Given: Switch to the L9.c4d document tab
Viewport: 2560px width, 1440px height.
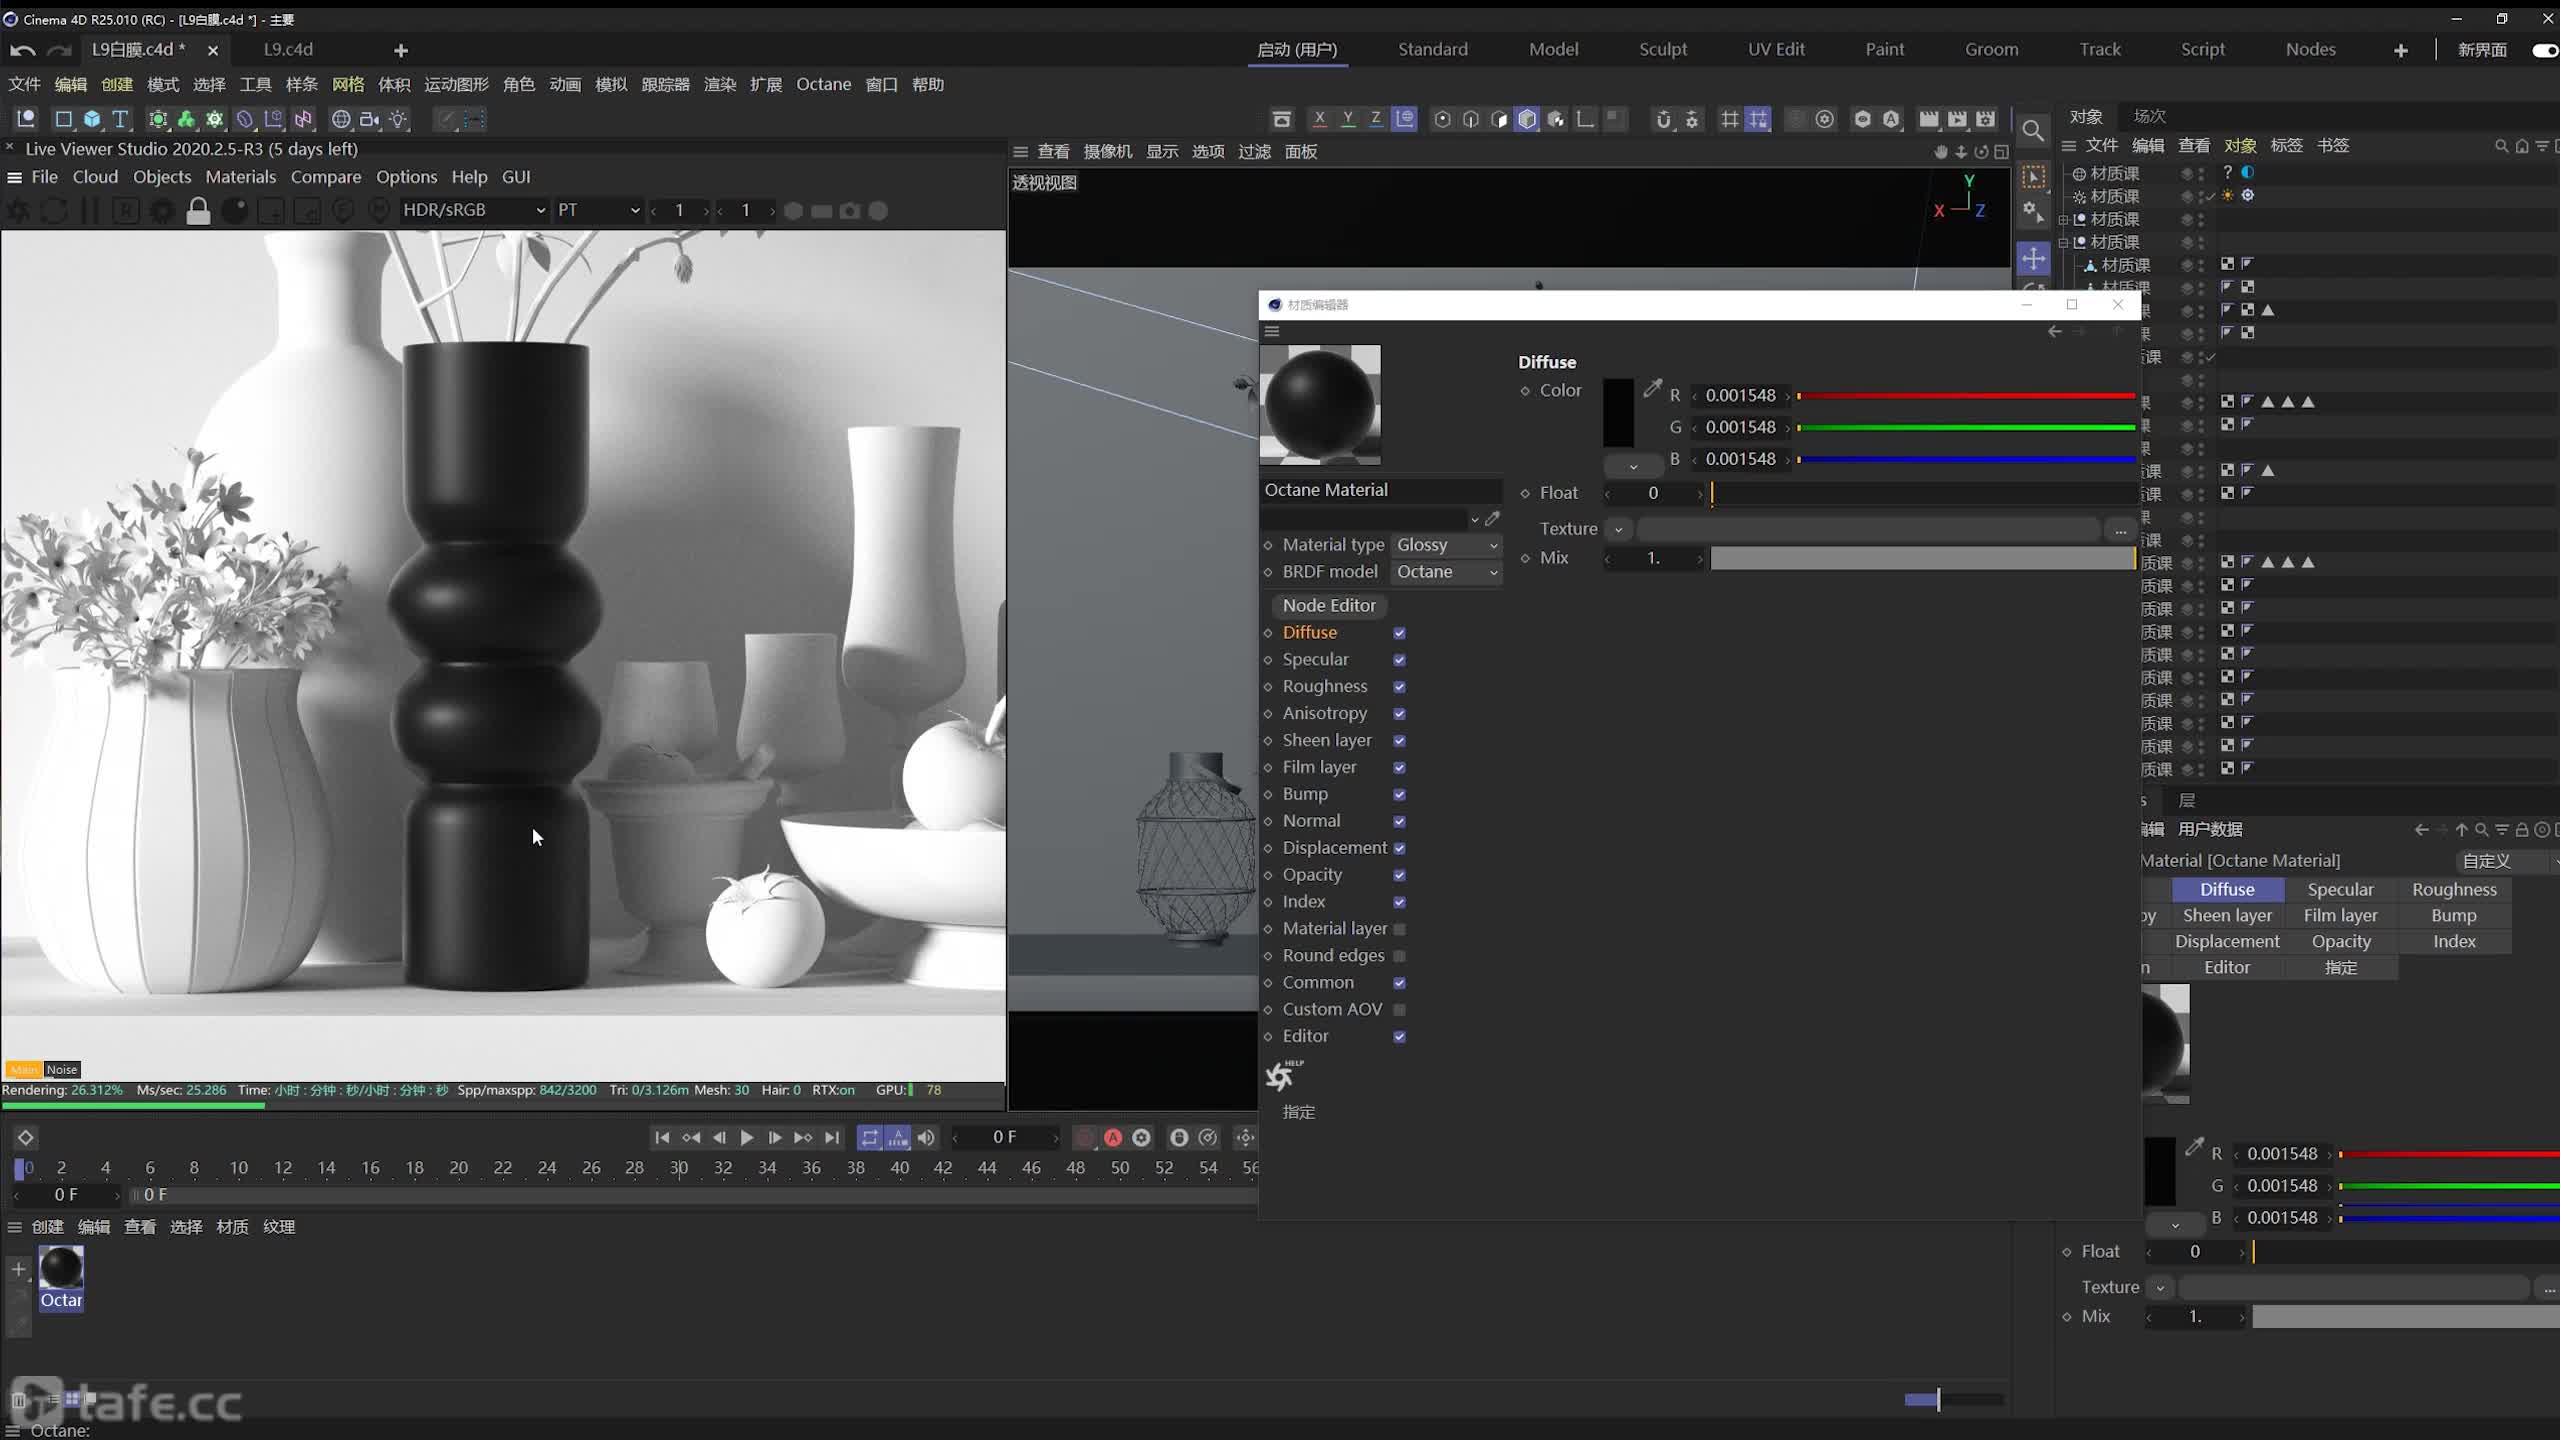Looking at the screenshot, I should tap(288, 49).
